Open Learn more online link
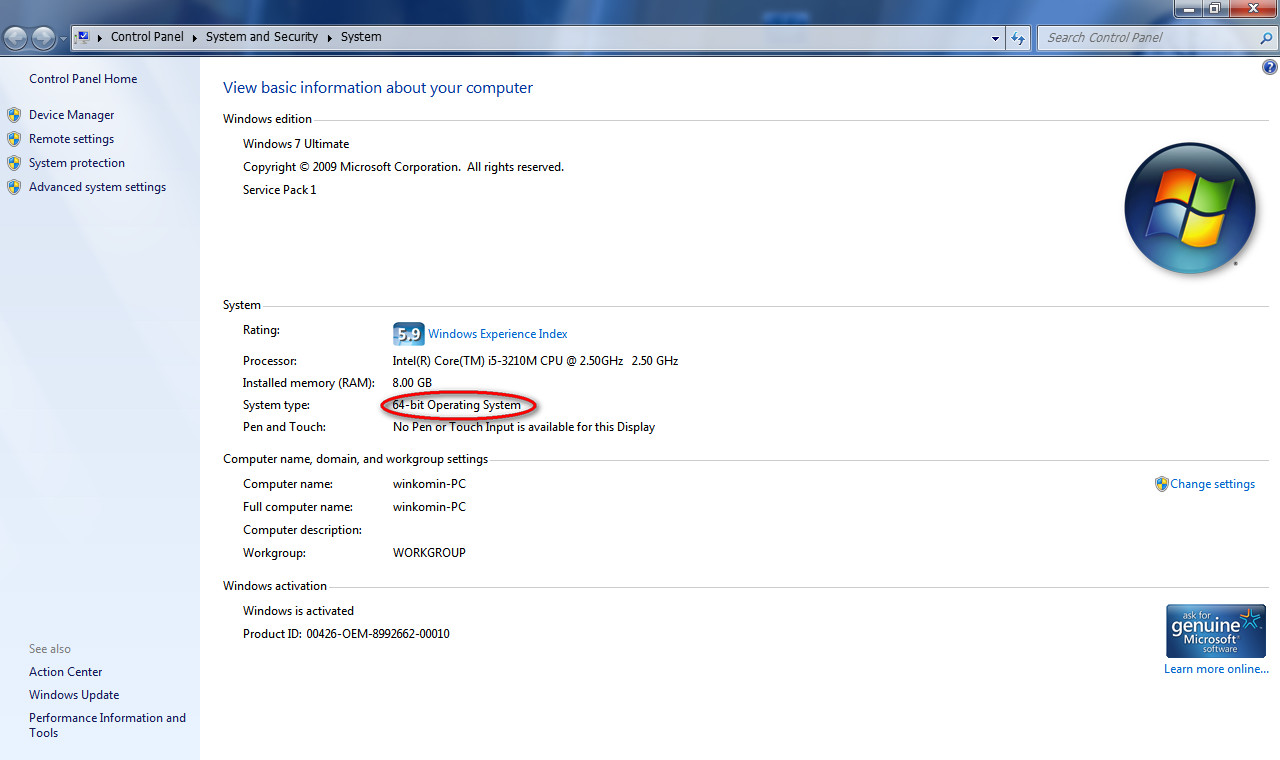The width and height of the screenshot is (1280, 760). [x=1216, y=669]
